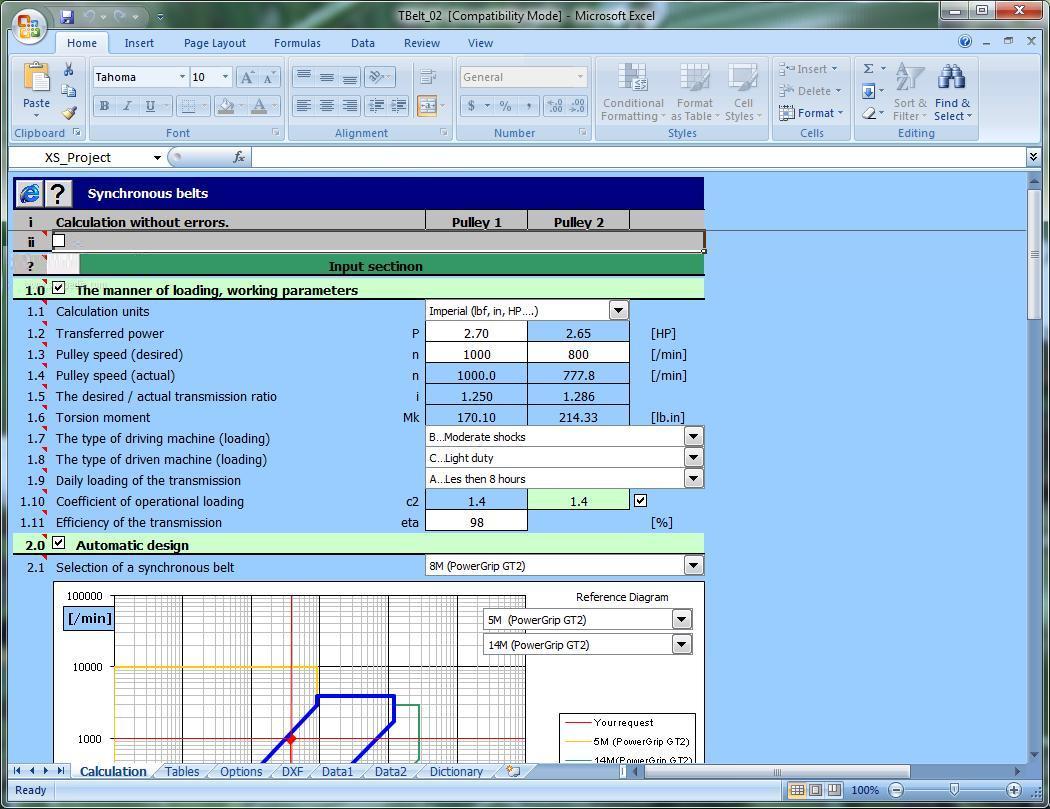Open Sort & Filter menu

(910, 92)
